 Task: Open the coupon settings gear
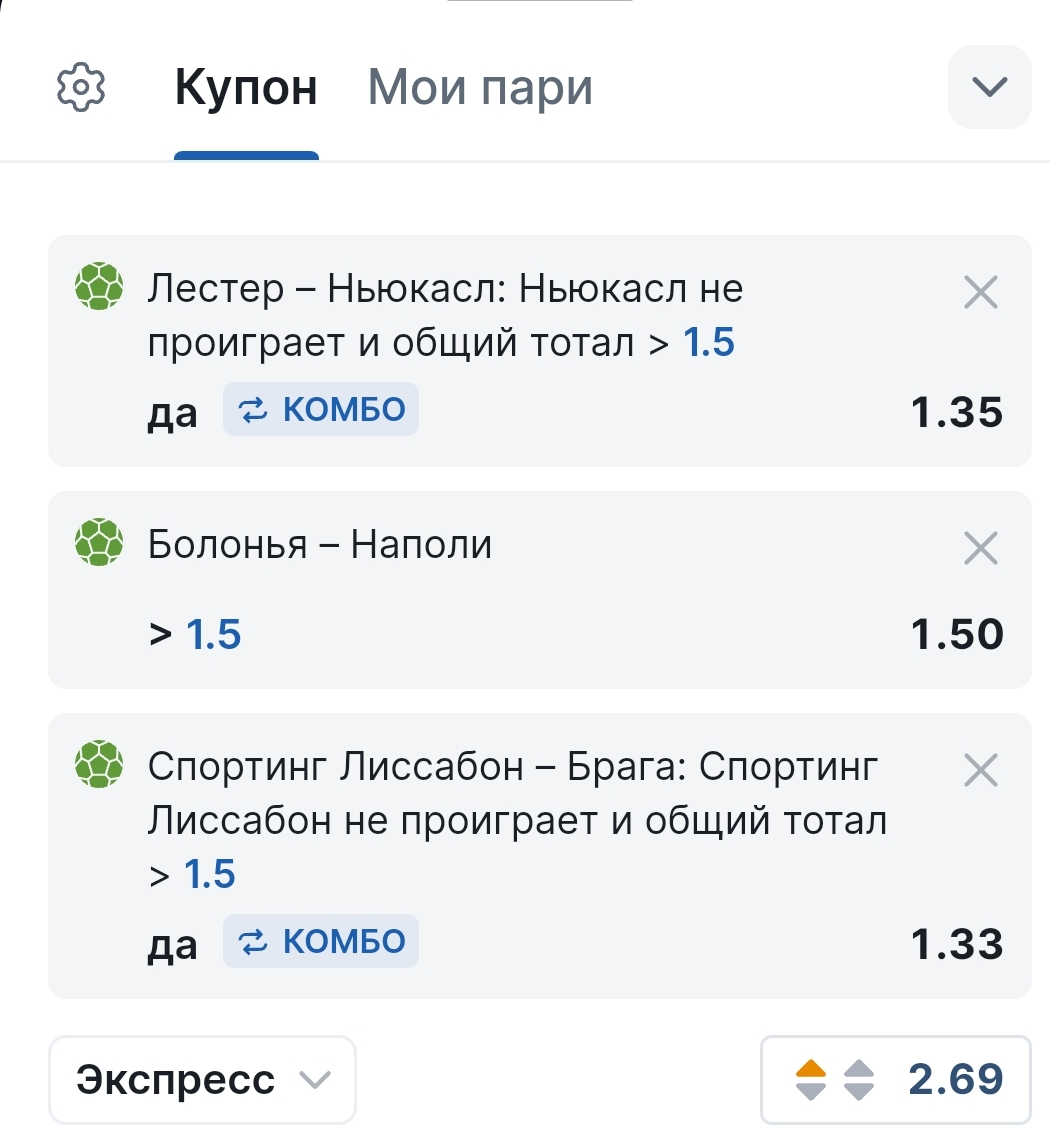pos(81,88)
